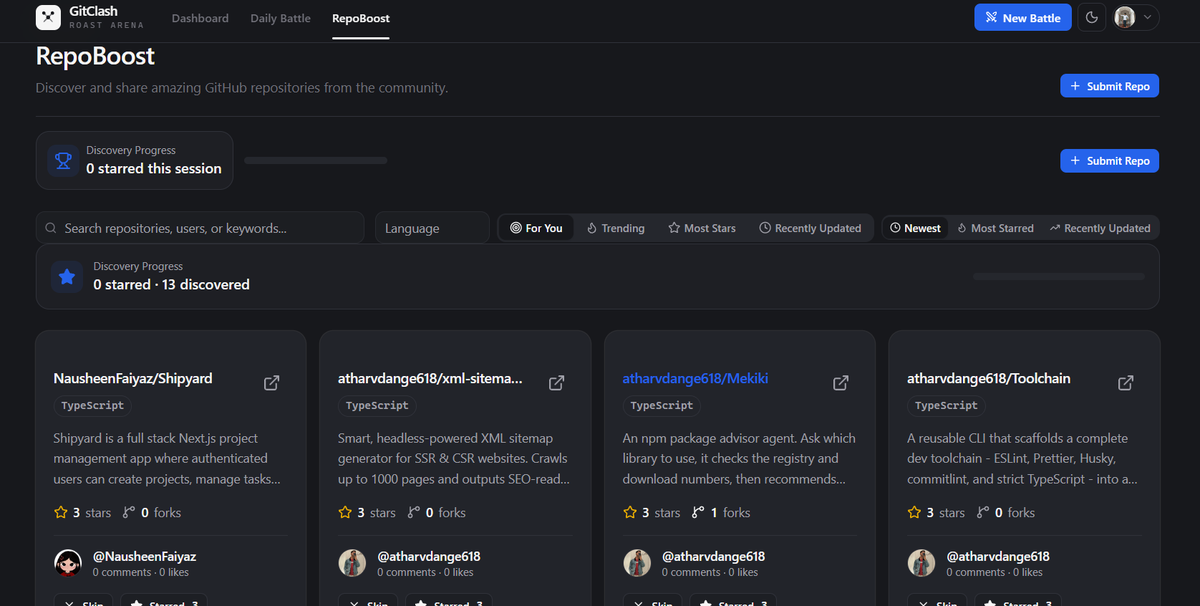Screen dimensions: 1200x606
Task: Open the atharvdange618/xml-sitema... repo title
Action: [431, 379]
